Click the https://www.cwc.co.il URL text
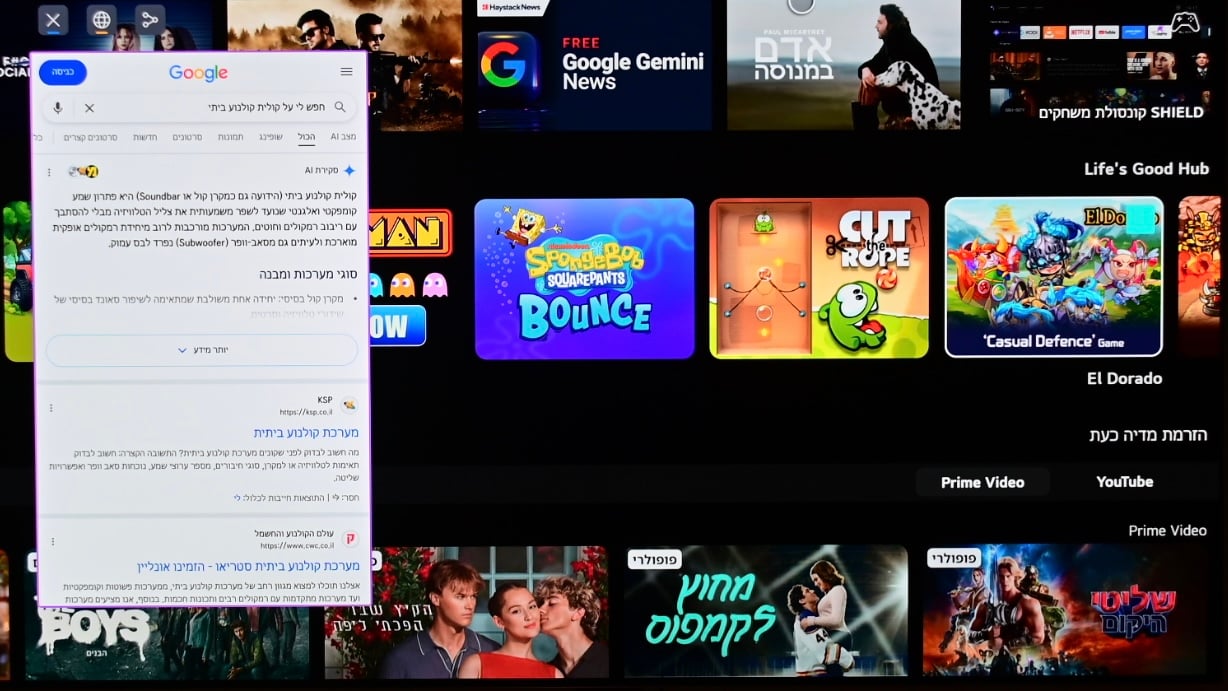Image resolution: width=1228 pixels, height=691 pixels. (x=296, y=546)
